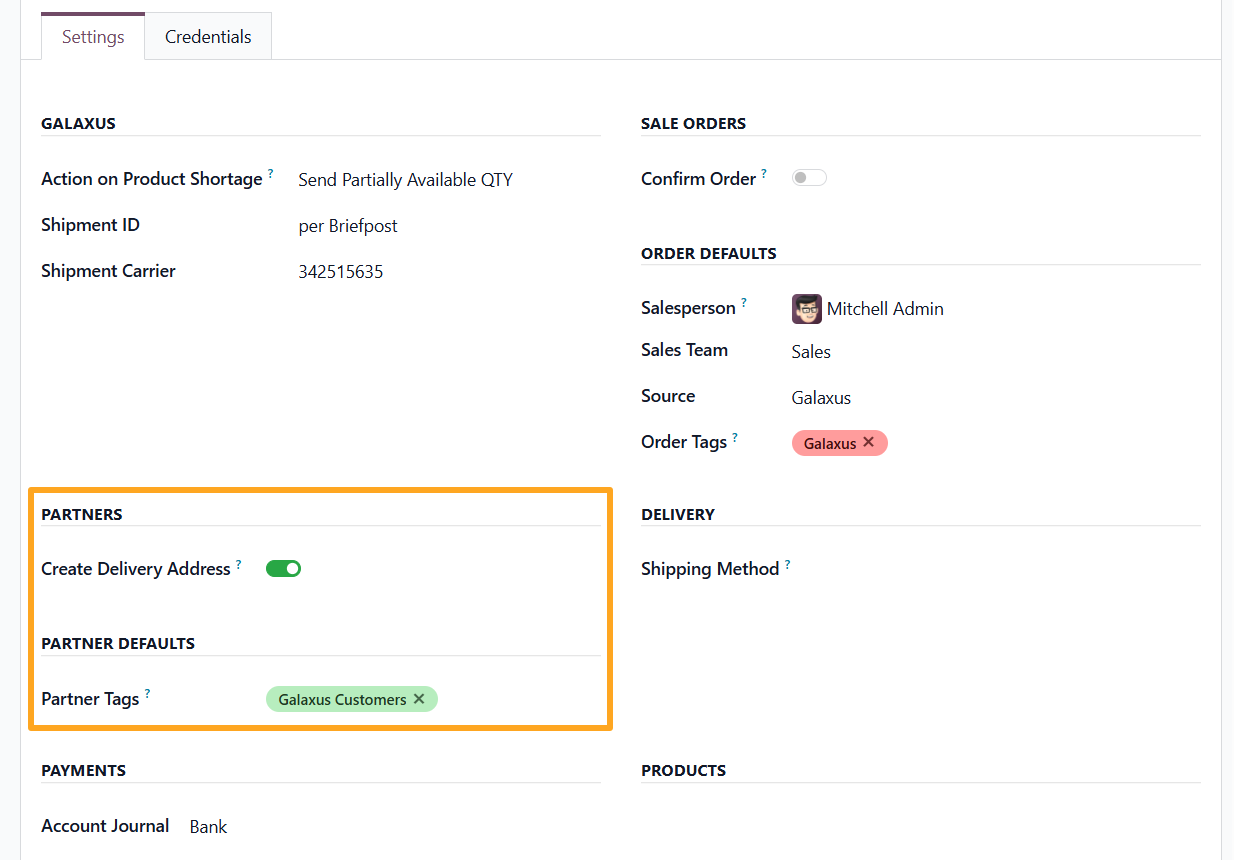Click the Shipment Carrier label
This screenshot has width=1234, height=860.
(108, 271)
